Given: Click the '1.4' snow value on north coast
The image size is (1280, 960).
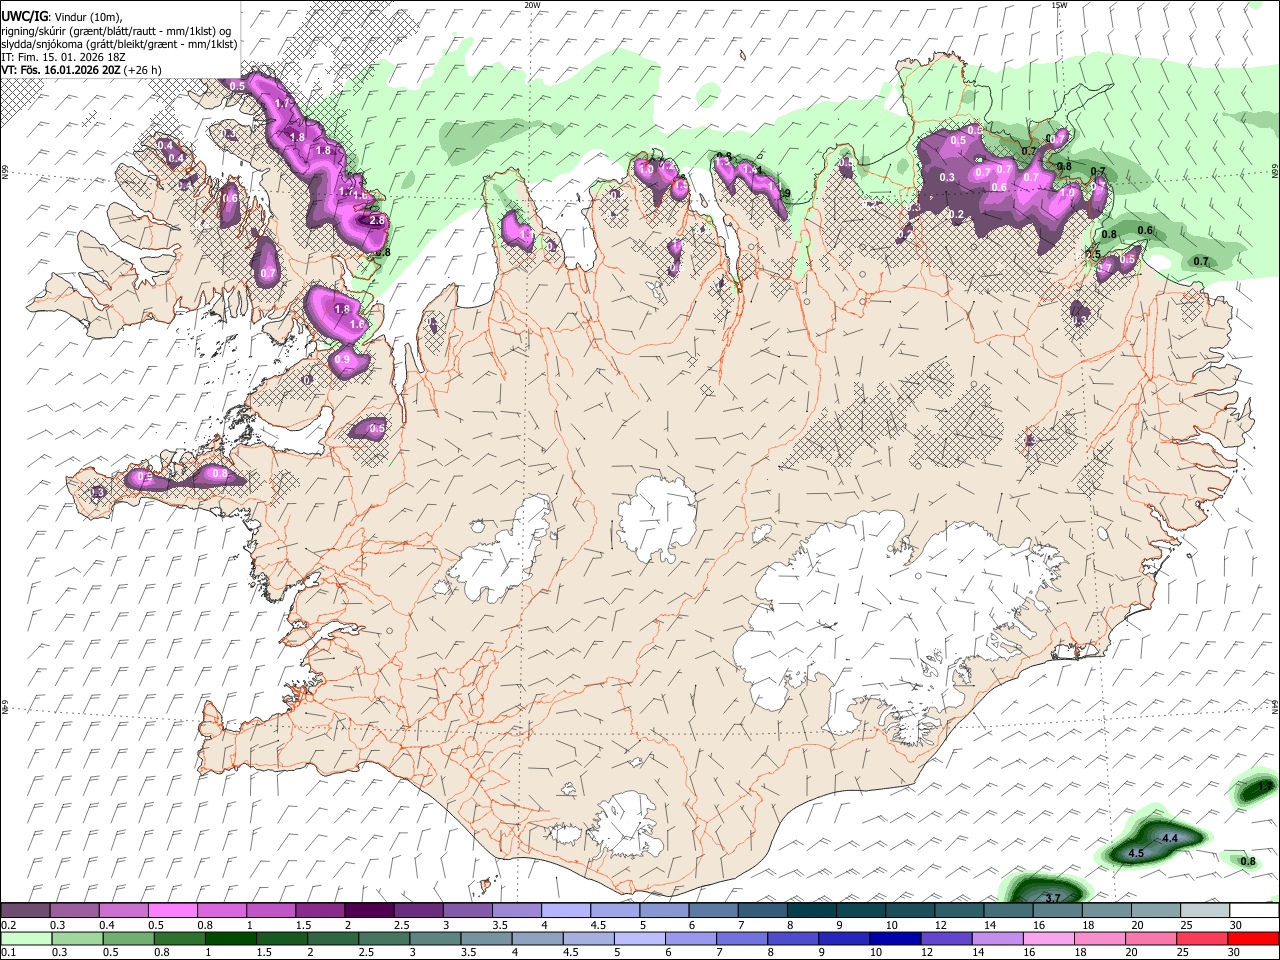Looking at the screenshot, I should (x=751, y=171).
